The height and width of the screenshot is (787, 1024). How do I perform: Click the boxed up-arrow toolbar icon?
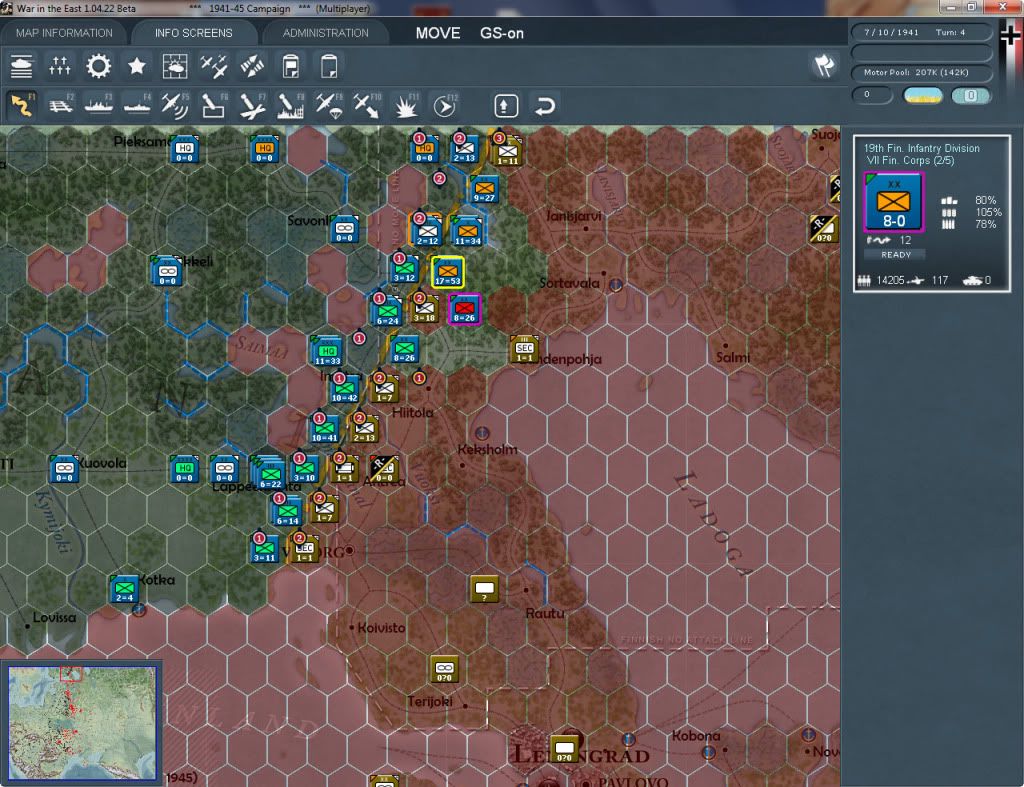pyautogui.click(x=506, y=106)
